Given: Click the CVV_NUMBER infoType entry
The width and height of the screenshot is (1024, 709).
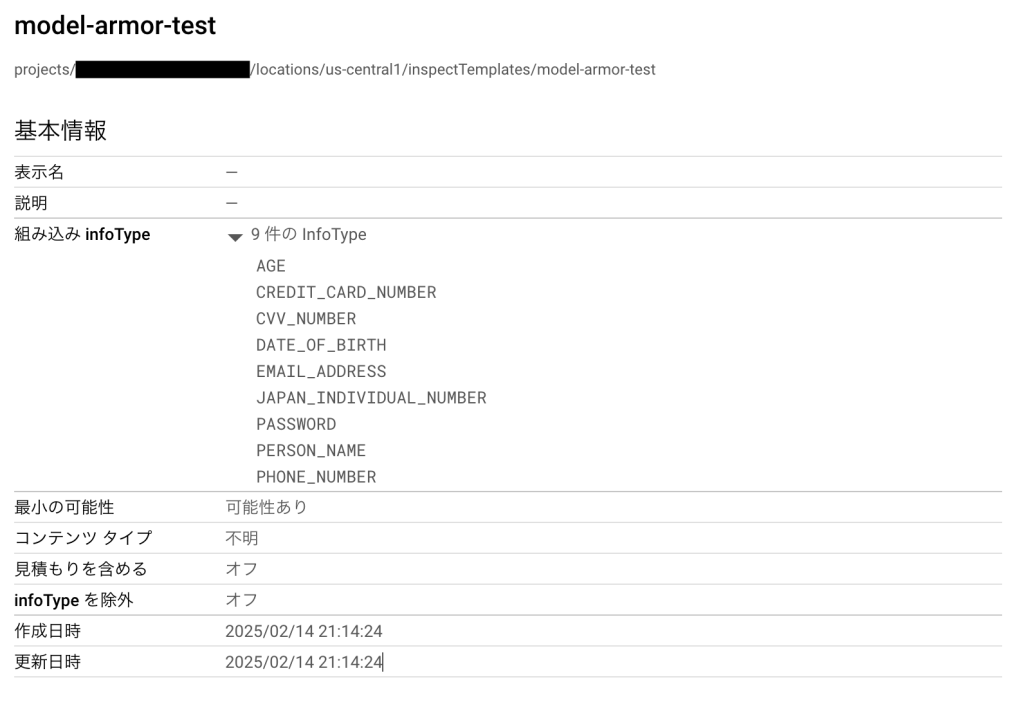Looking at the screenshot, I should (306, 319).
